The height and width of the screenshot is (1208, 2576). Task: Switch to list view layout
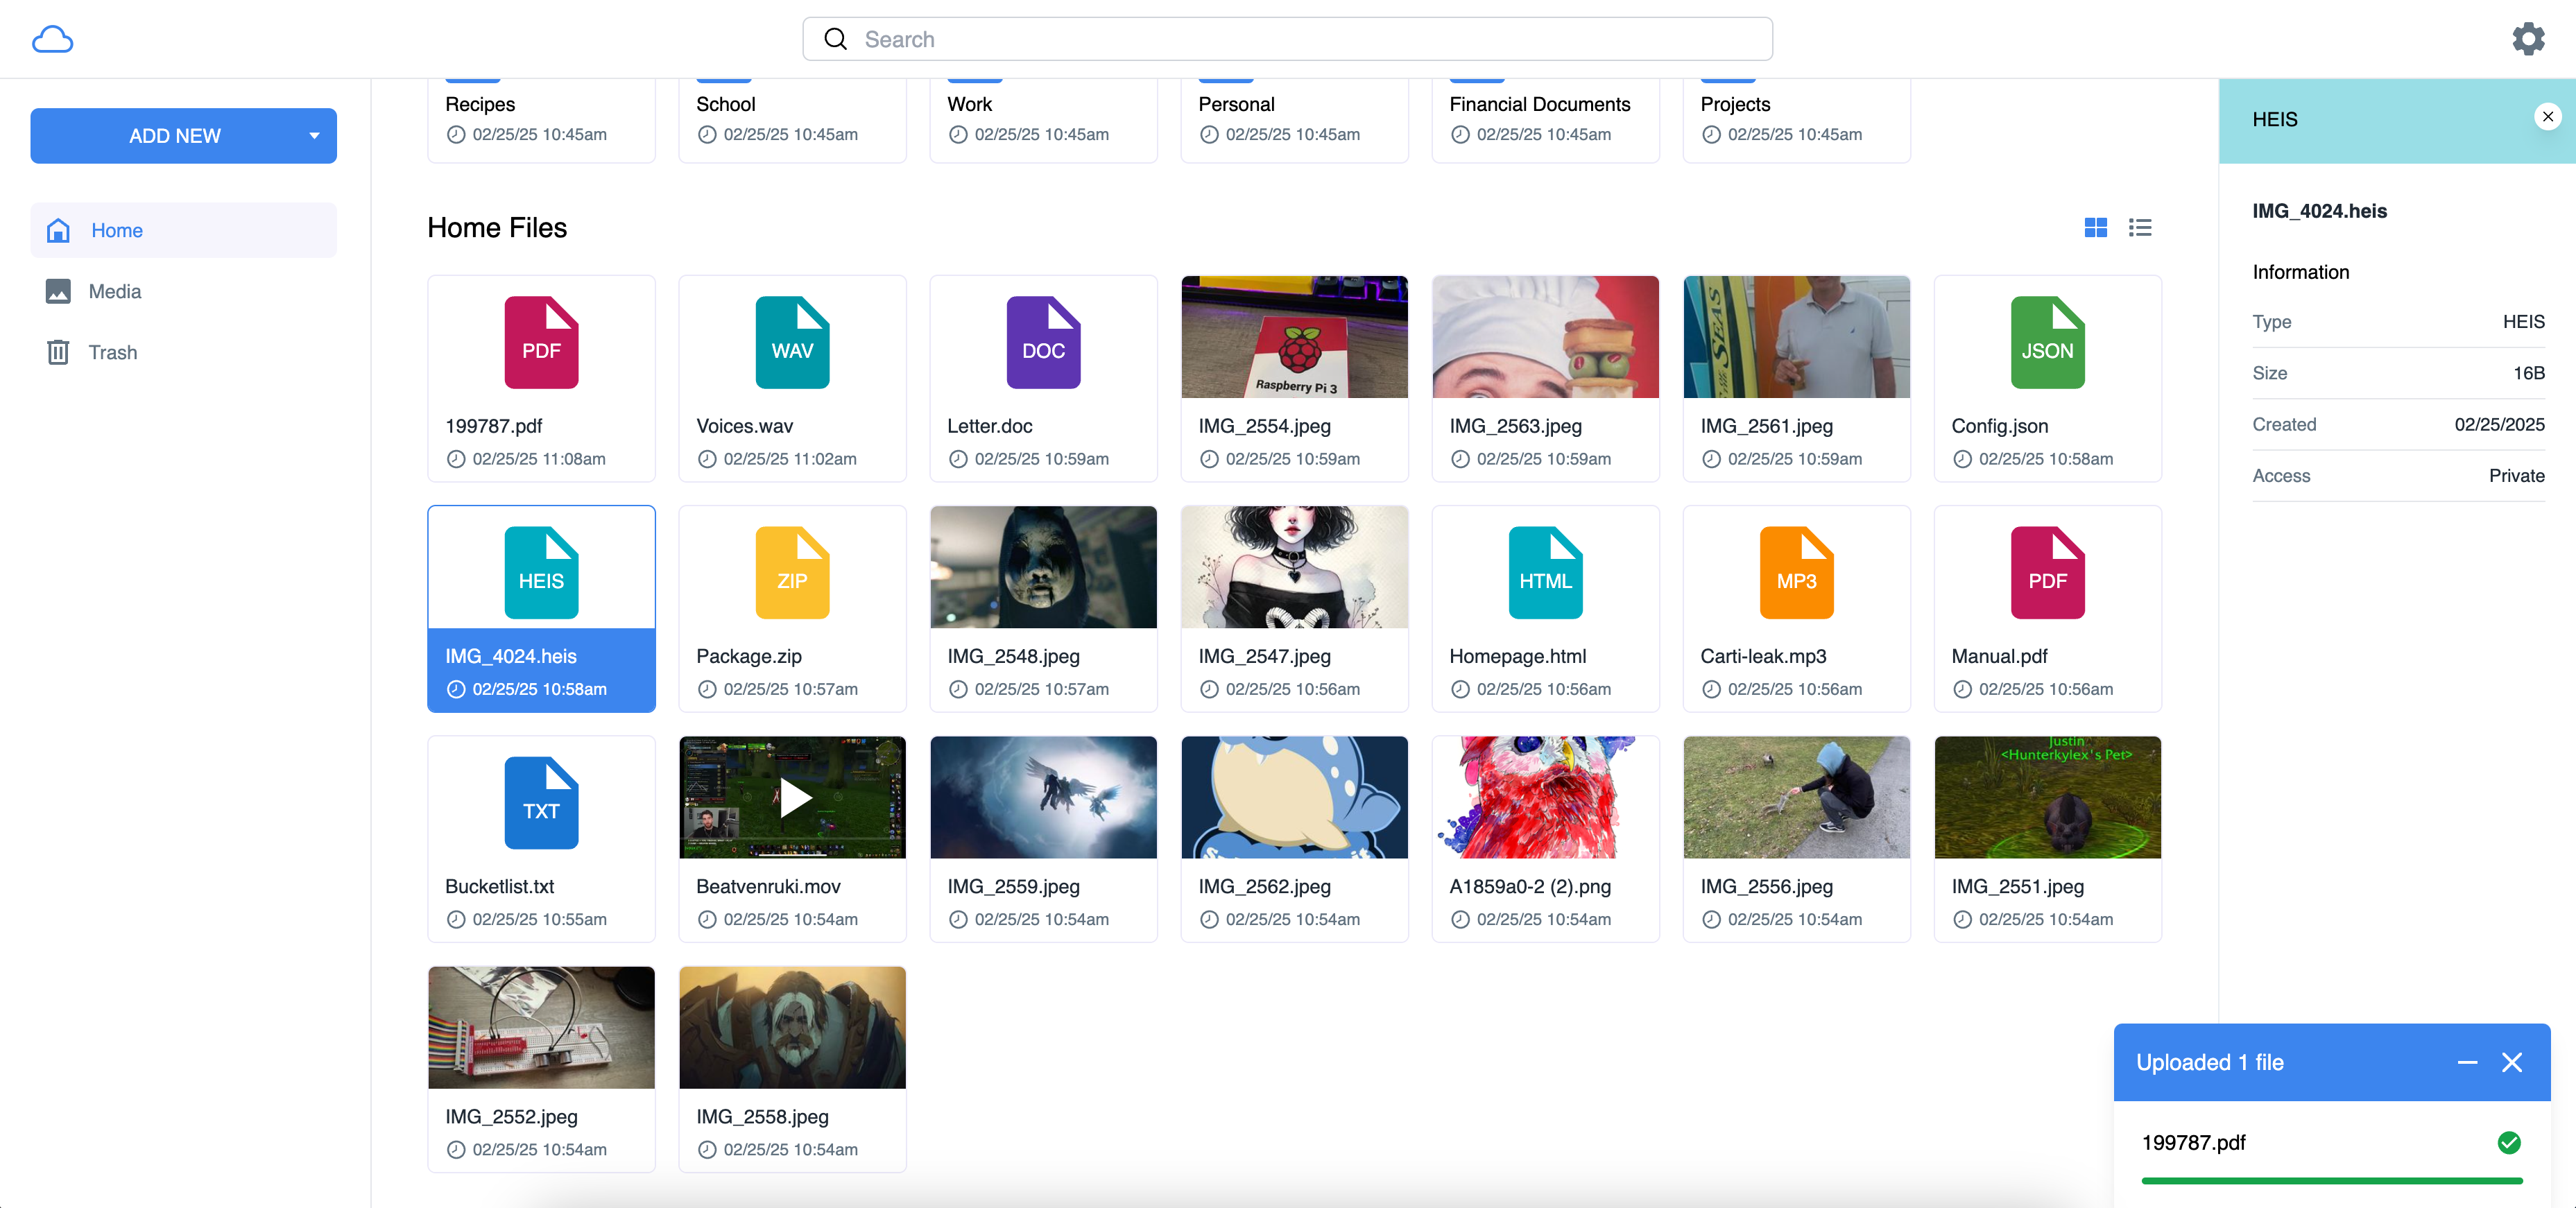click(x=2139, y=228)
